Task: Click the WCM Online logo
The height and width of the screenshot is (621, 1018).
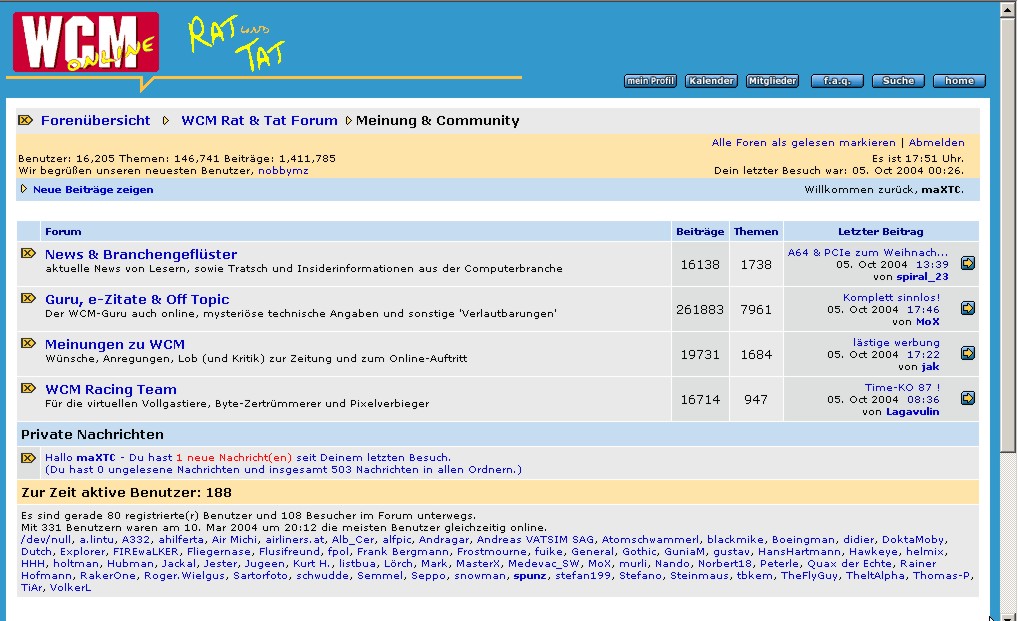Action: point(86,42)
